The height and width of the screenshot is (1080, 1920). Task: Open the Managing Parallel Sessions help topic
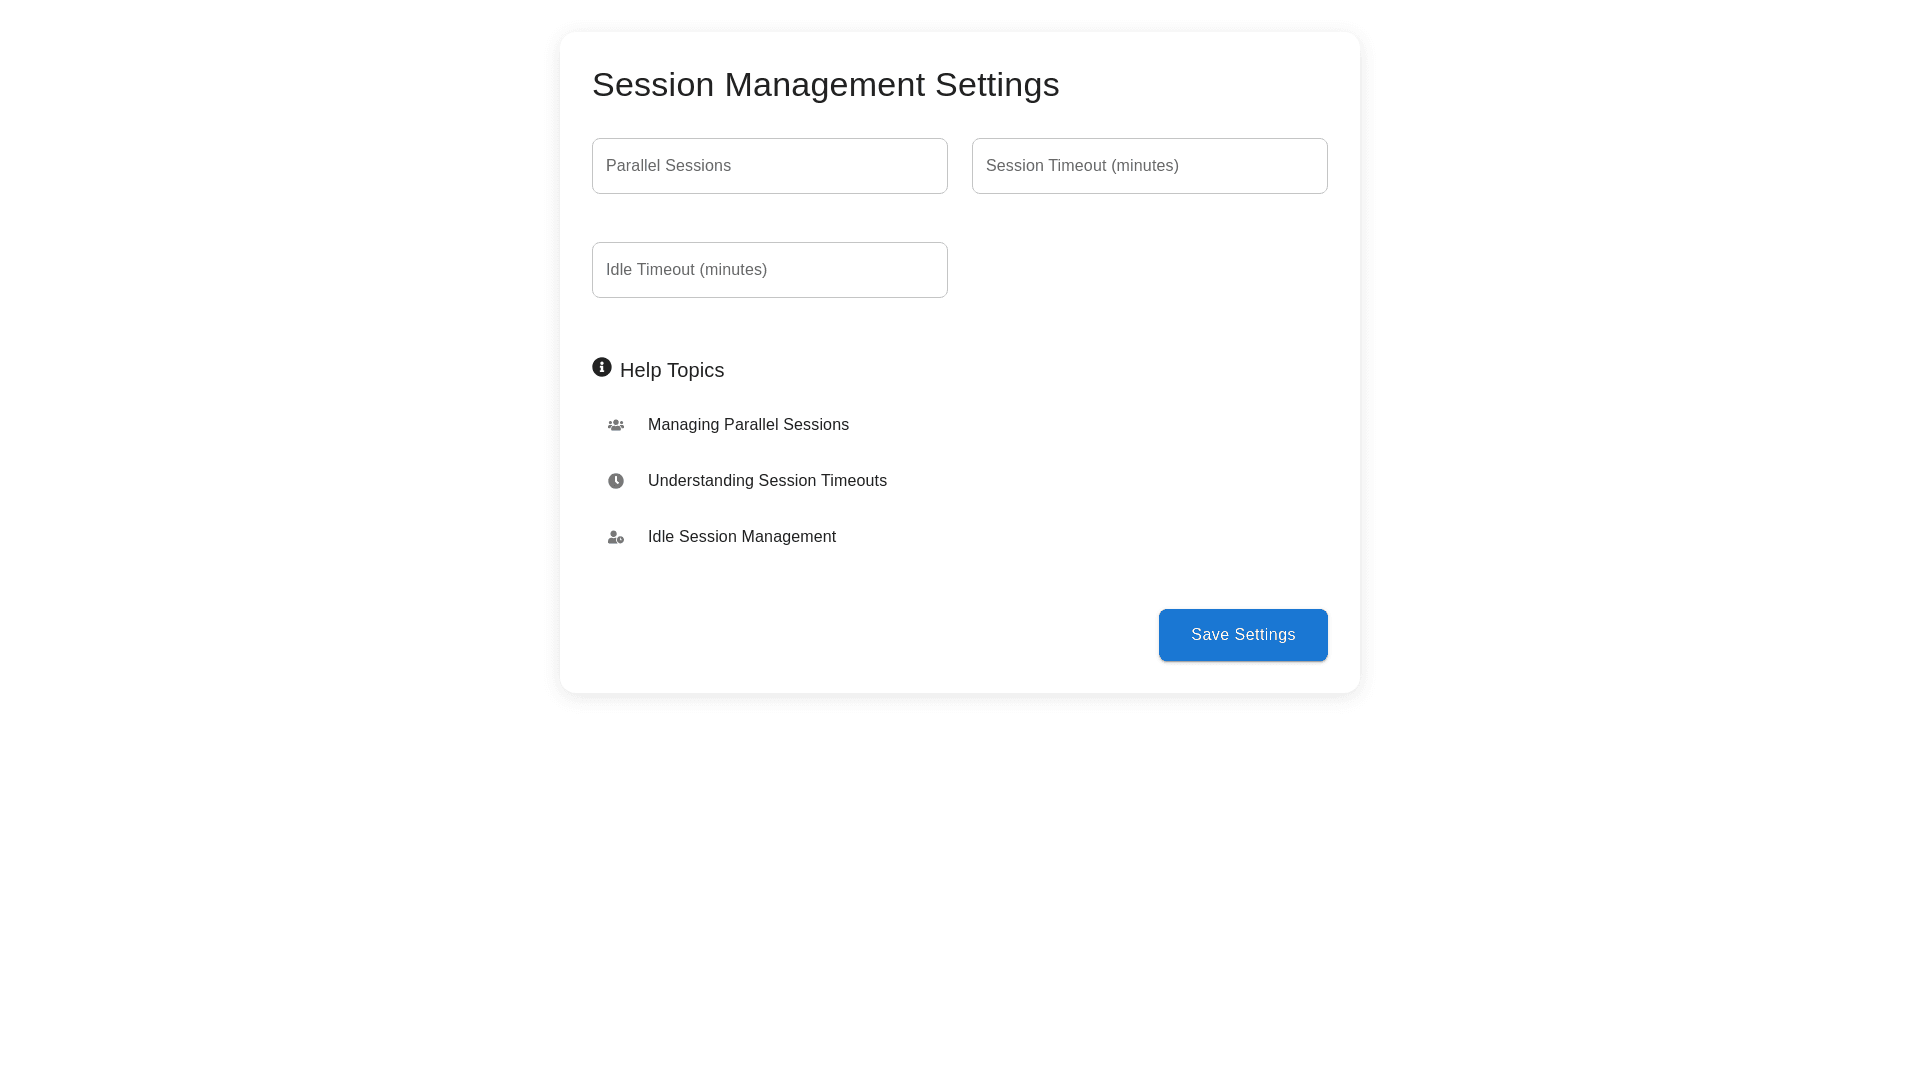748,425
